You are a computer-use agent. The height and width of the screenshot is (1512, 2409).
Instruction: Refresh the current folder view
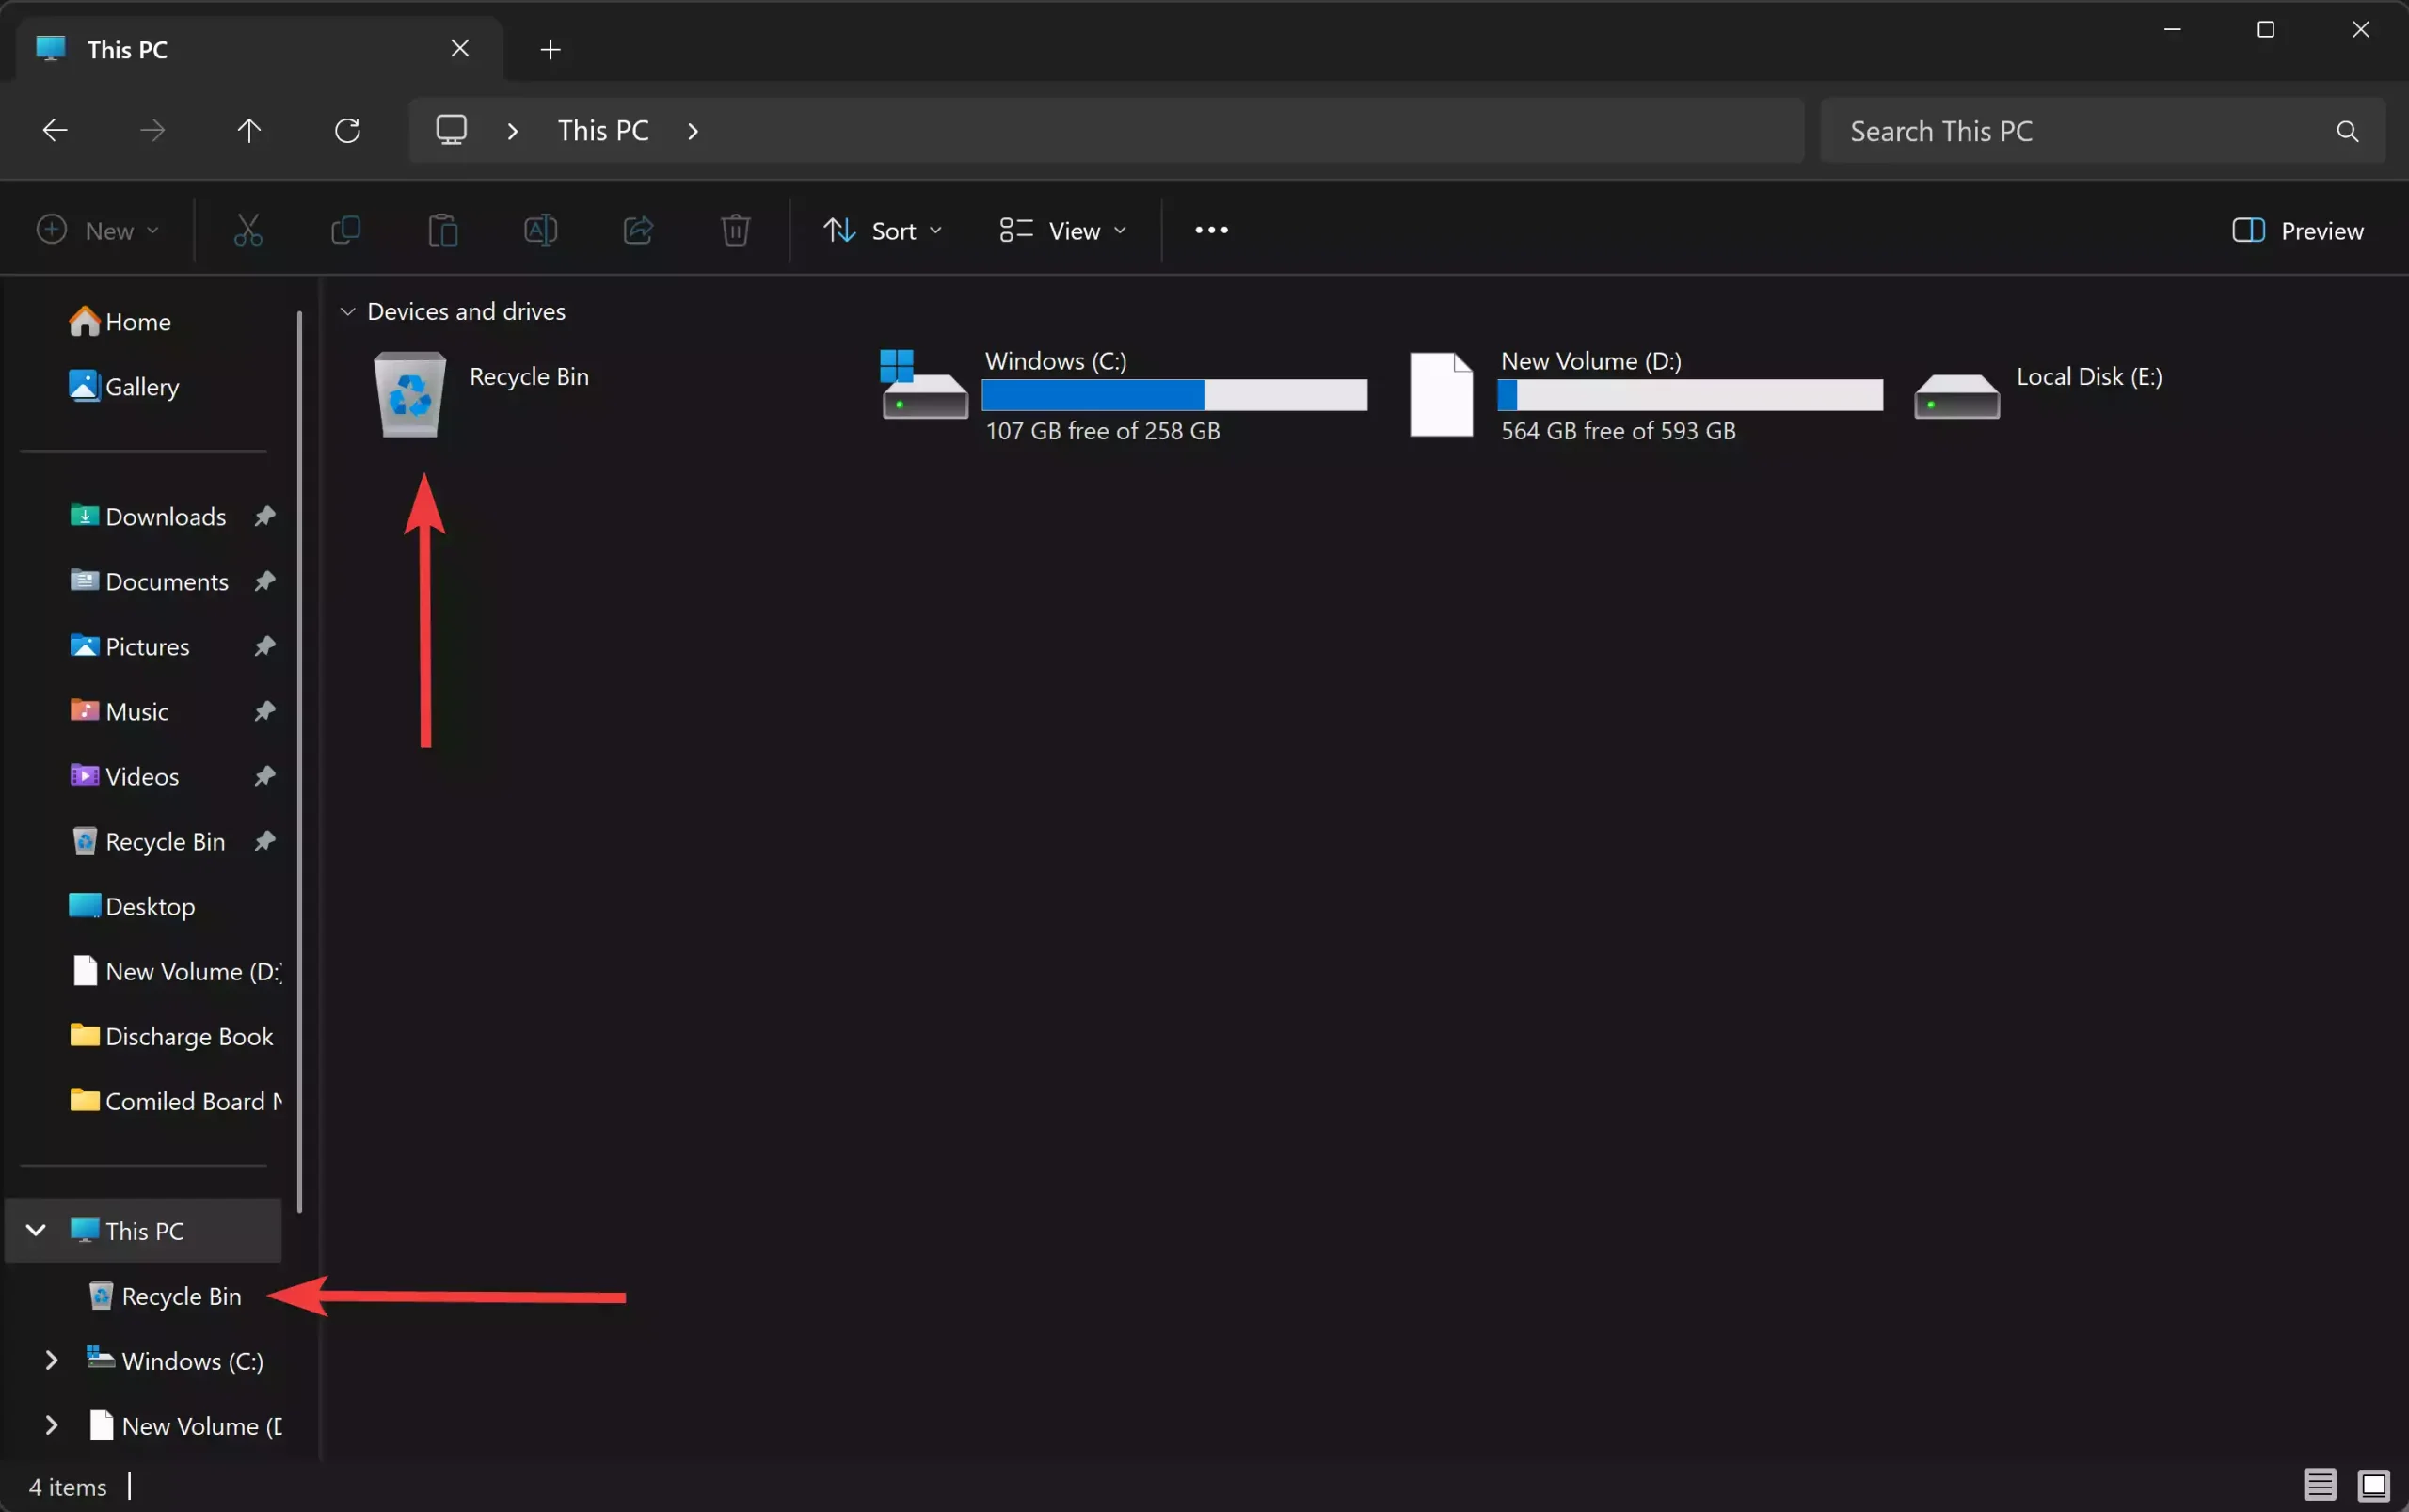pos(348,130)
